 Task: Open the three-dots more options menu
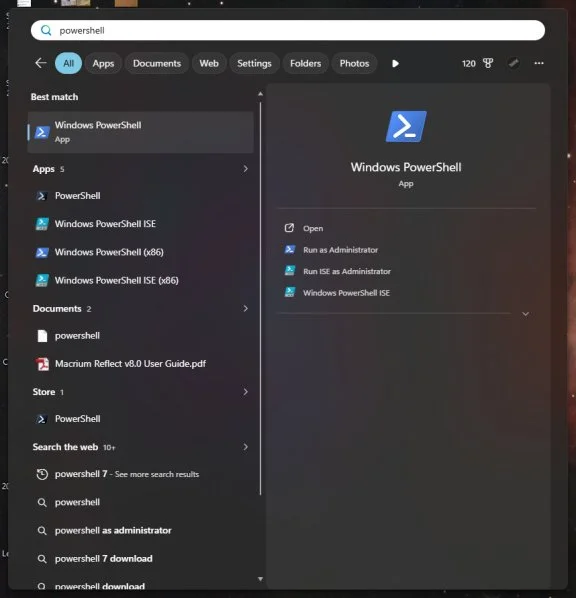pos(539,63)
